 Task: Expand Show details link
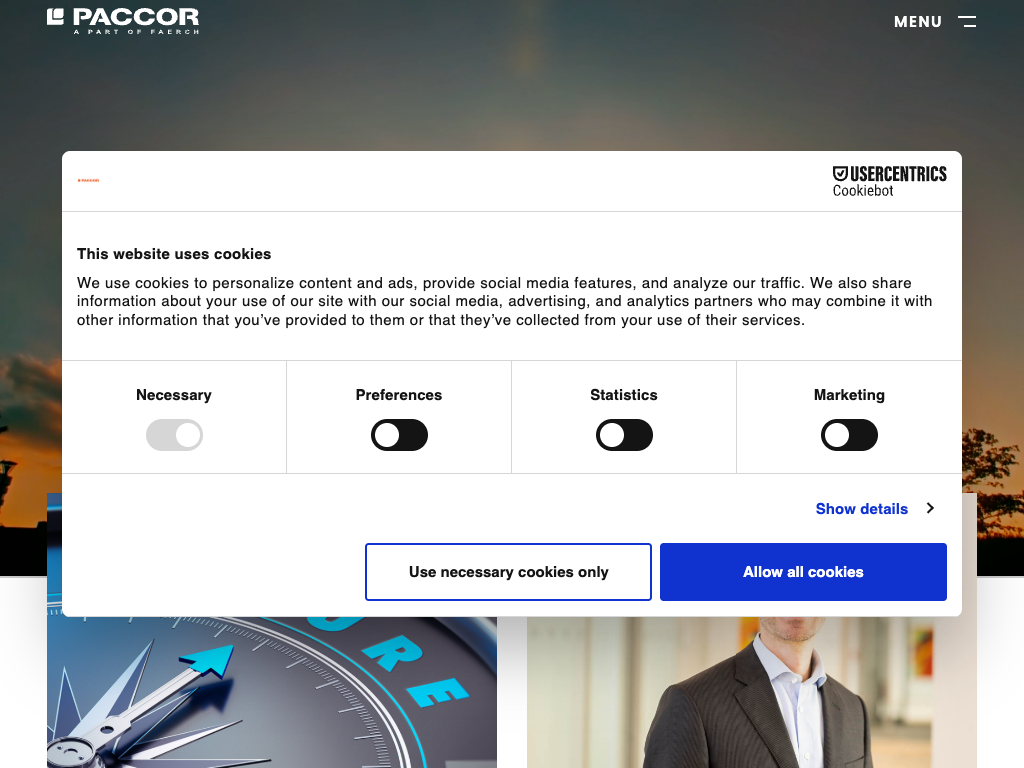pos(861,509)
